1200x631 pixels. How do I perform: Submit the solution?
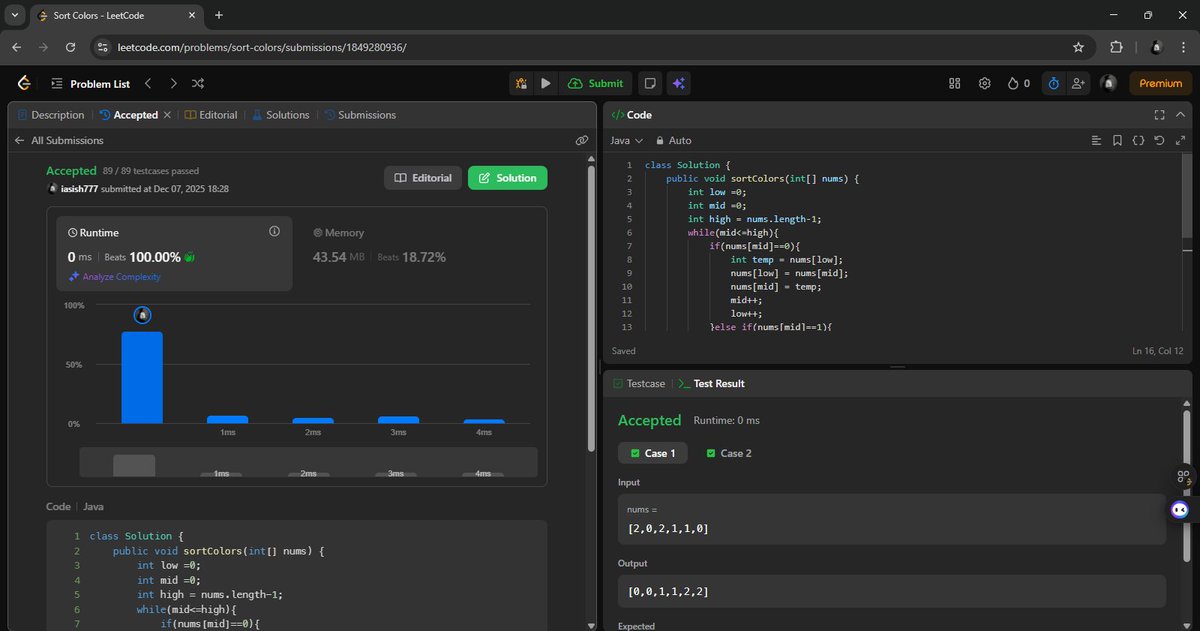tap(595, 83)
